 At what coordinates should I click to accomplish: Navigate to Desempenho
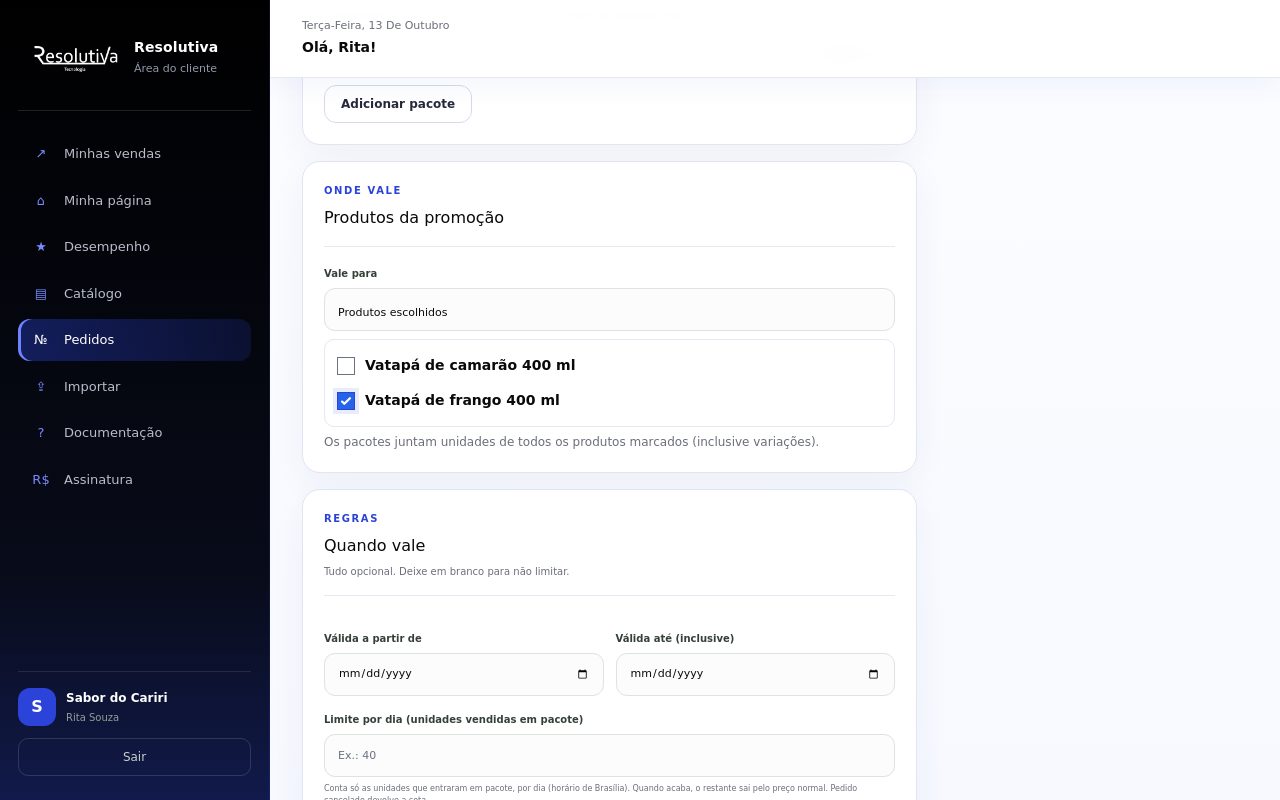[134, 247]
